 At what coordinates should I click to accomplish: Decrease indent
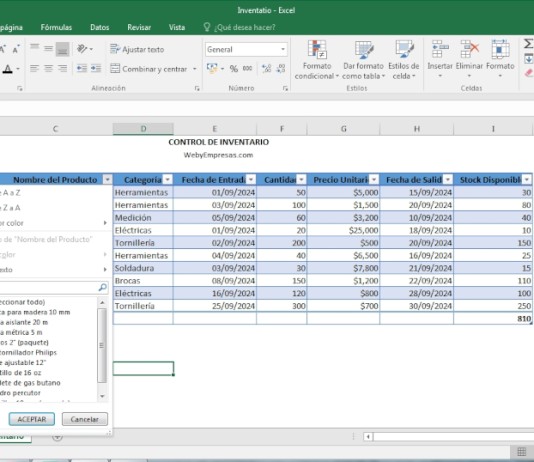(81, 68)
